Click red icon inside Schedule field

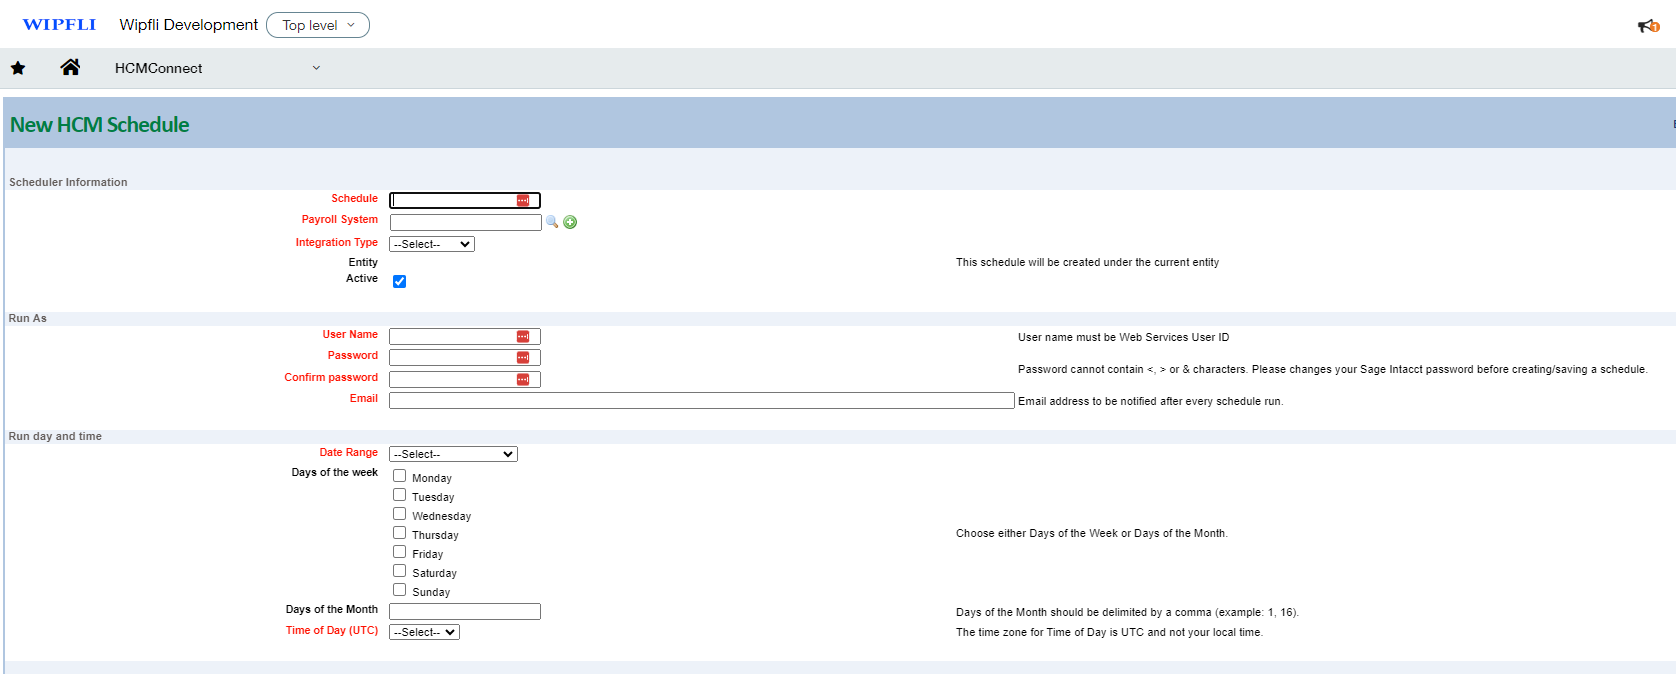pos(523,201)
